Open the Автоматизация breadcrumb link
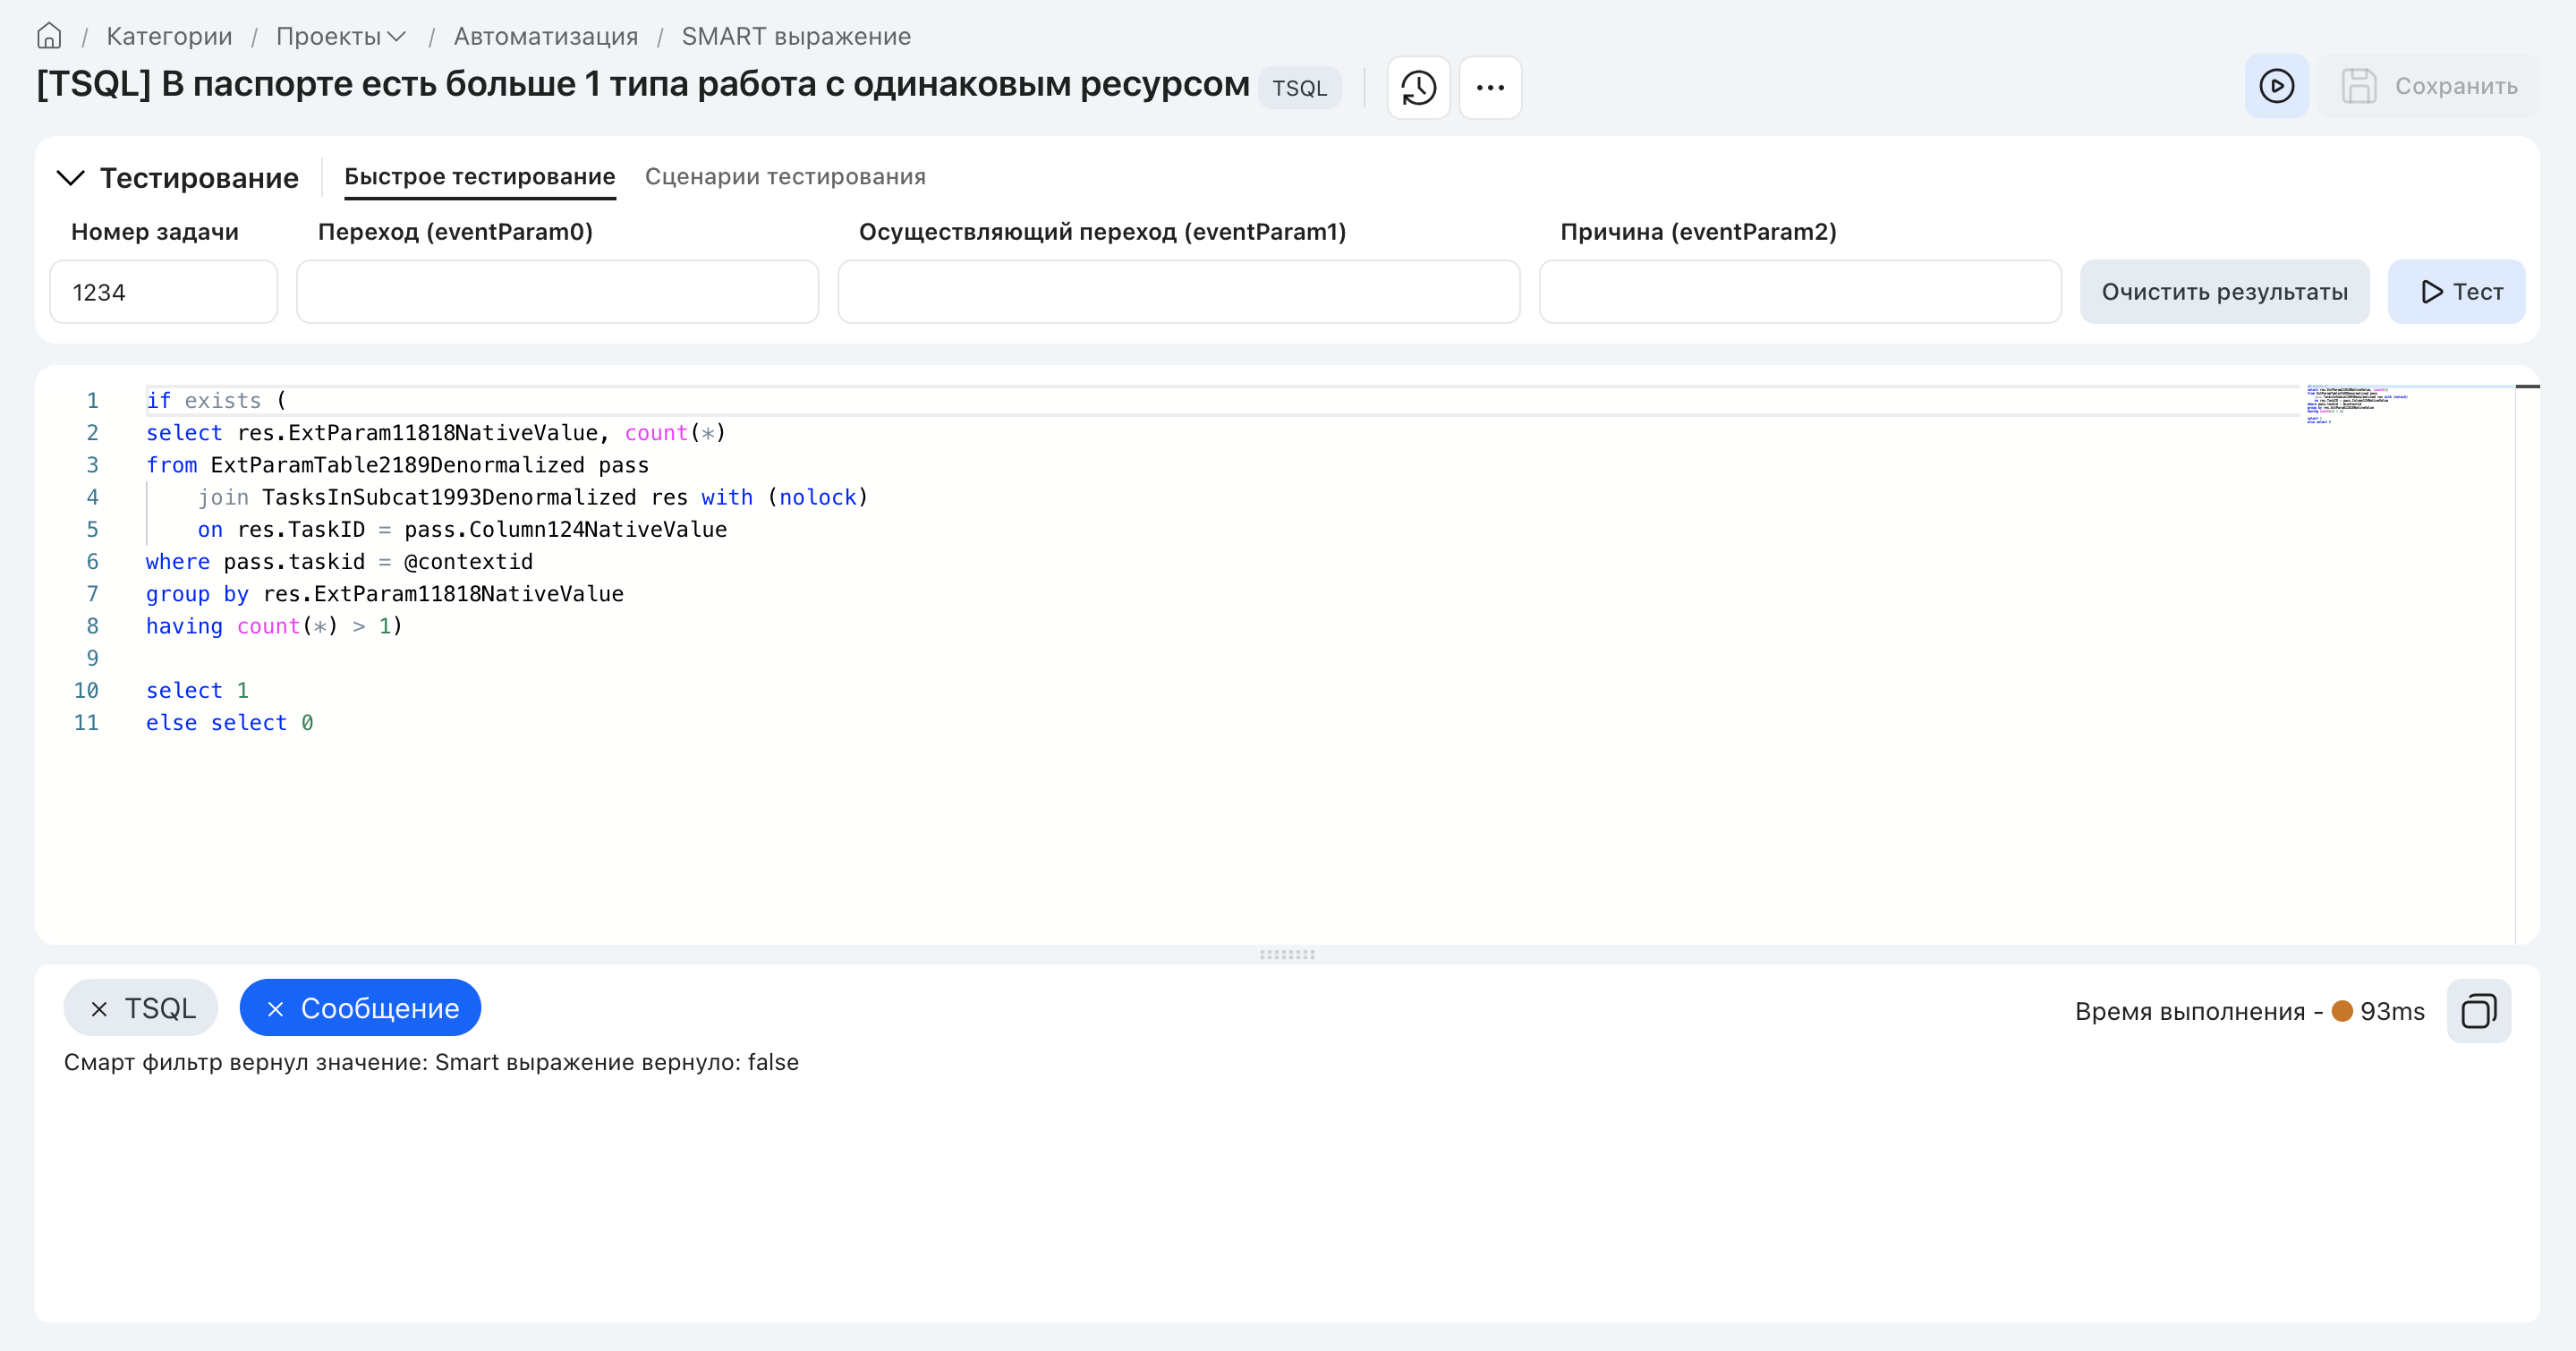This screenshot has width=2576, height=1351. pos(546,36)
